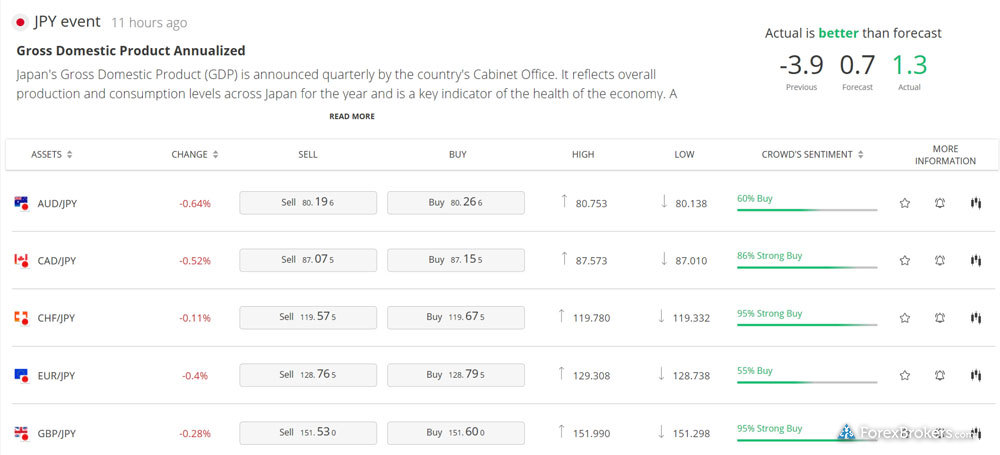The width and height of the screenshot is (1000, 455).
Task: Click Sell 128.765 for EUR/JPY
Action: point(308,375)
